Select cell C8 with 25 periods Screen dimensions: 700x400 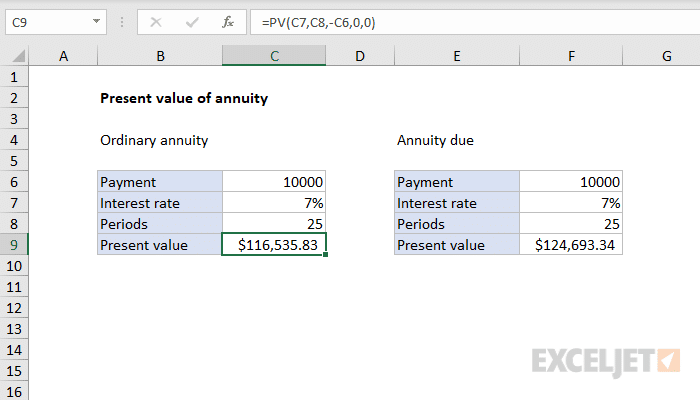click(274, 224)
